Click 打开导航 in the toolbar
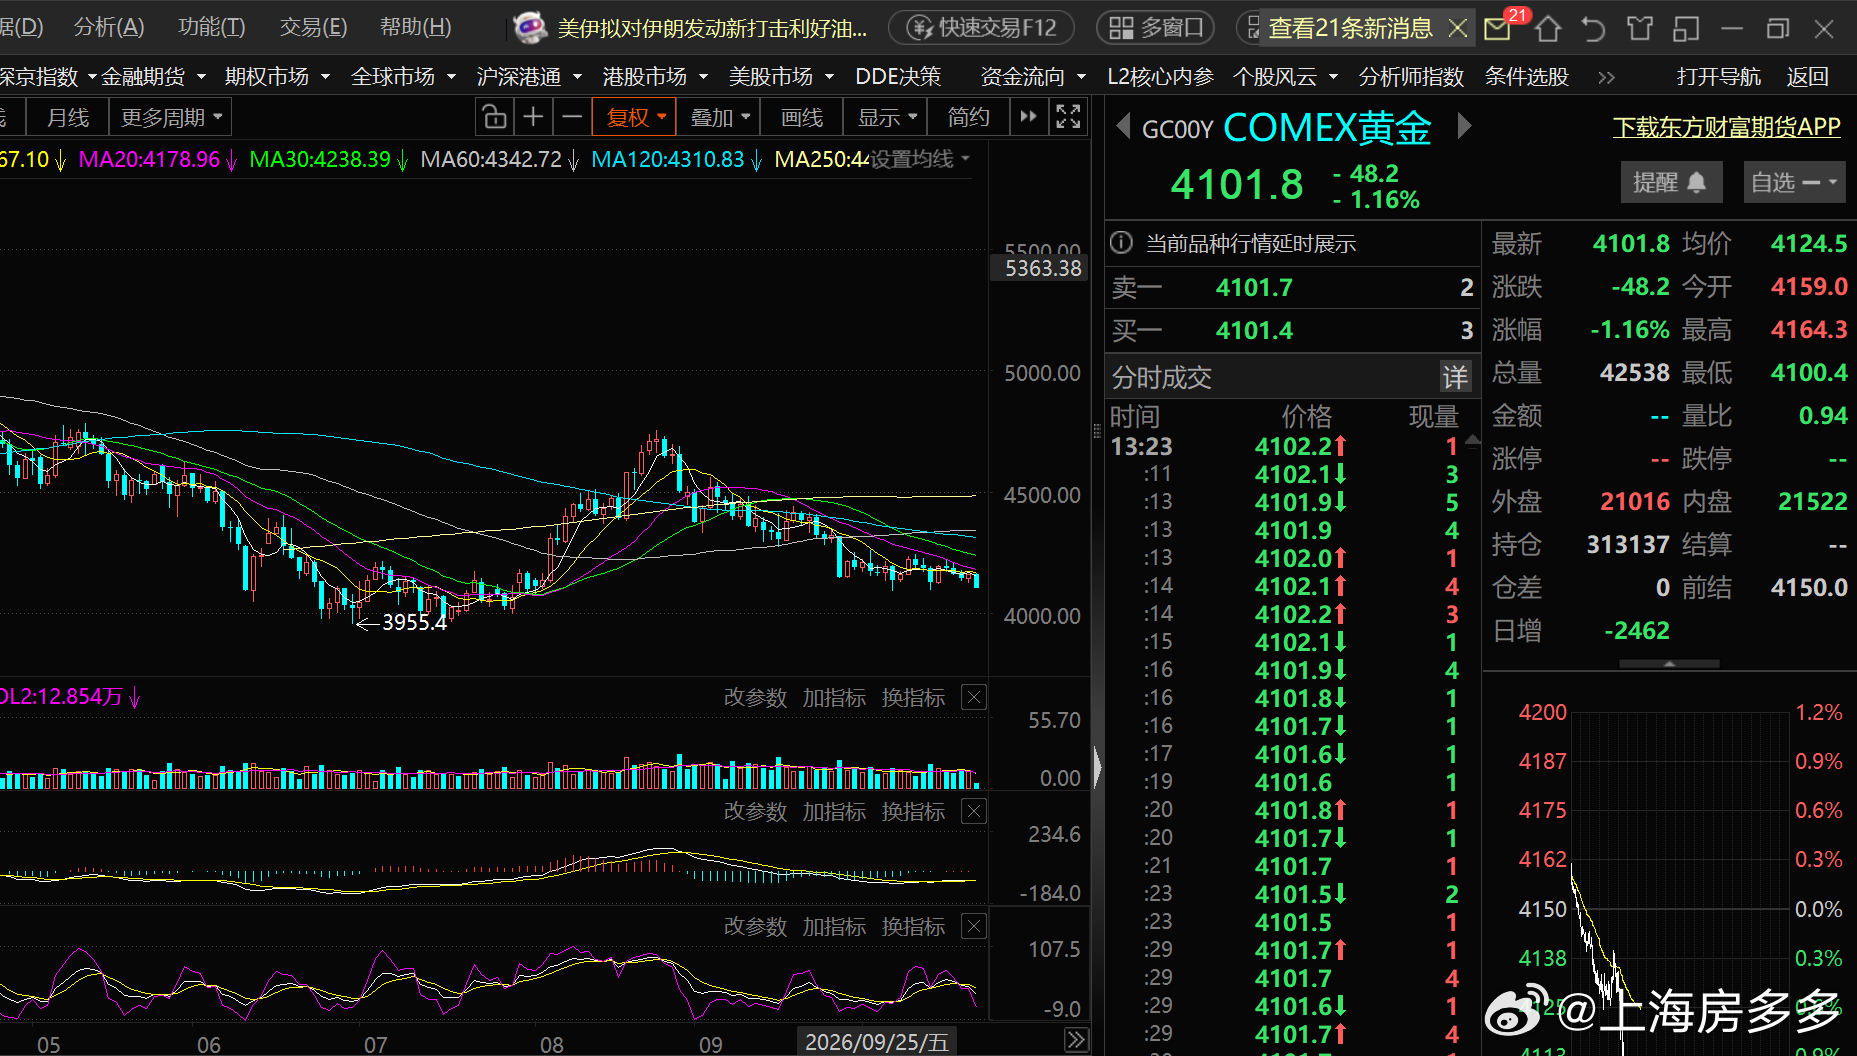The width and height of the screenshot is (1857, 1056). (x=1718, y=77)
